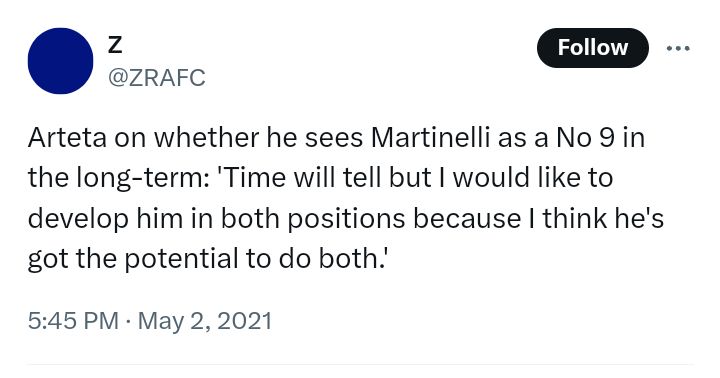
Task: Click the word Arteta in the tweet
Action: click(x=67, y=138)
